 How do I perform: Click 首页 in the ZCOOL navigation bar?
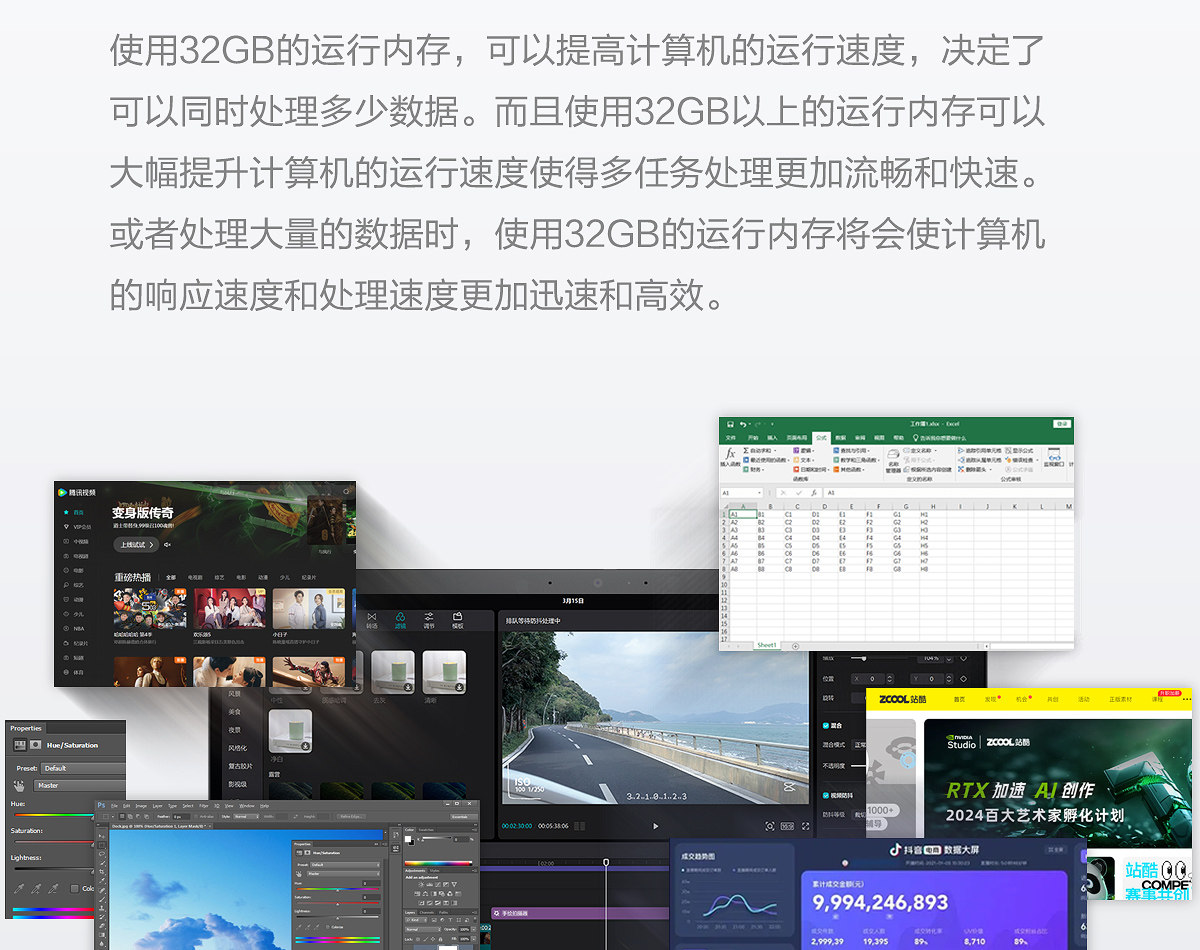[960, 700]
